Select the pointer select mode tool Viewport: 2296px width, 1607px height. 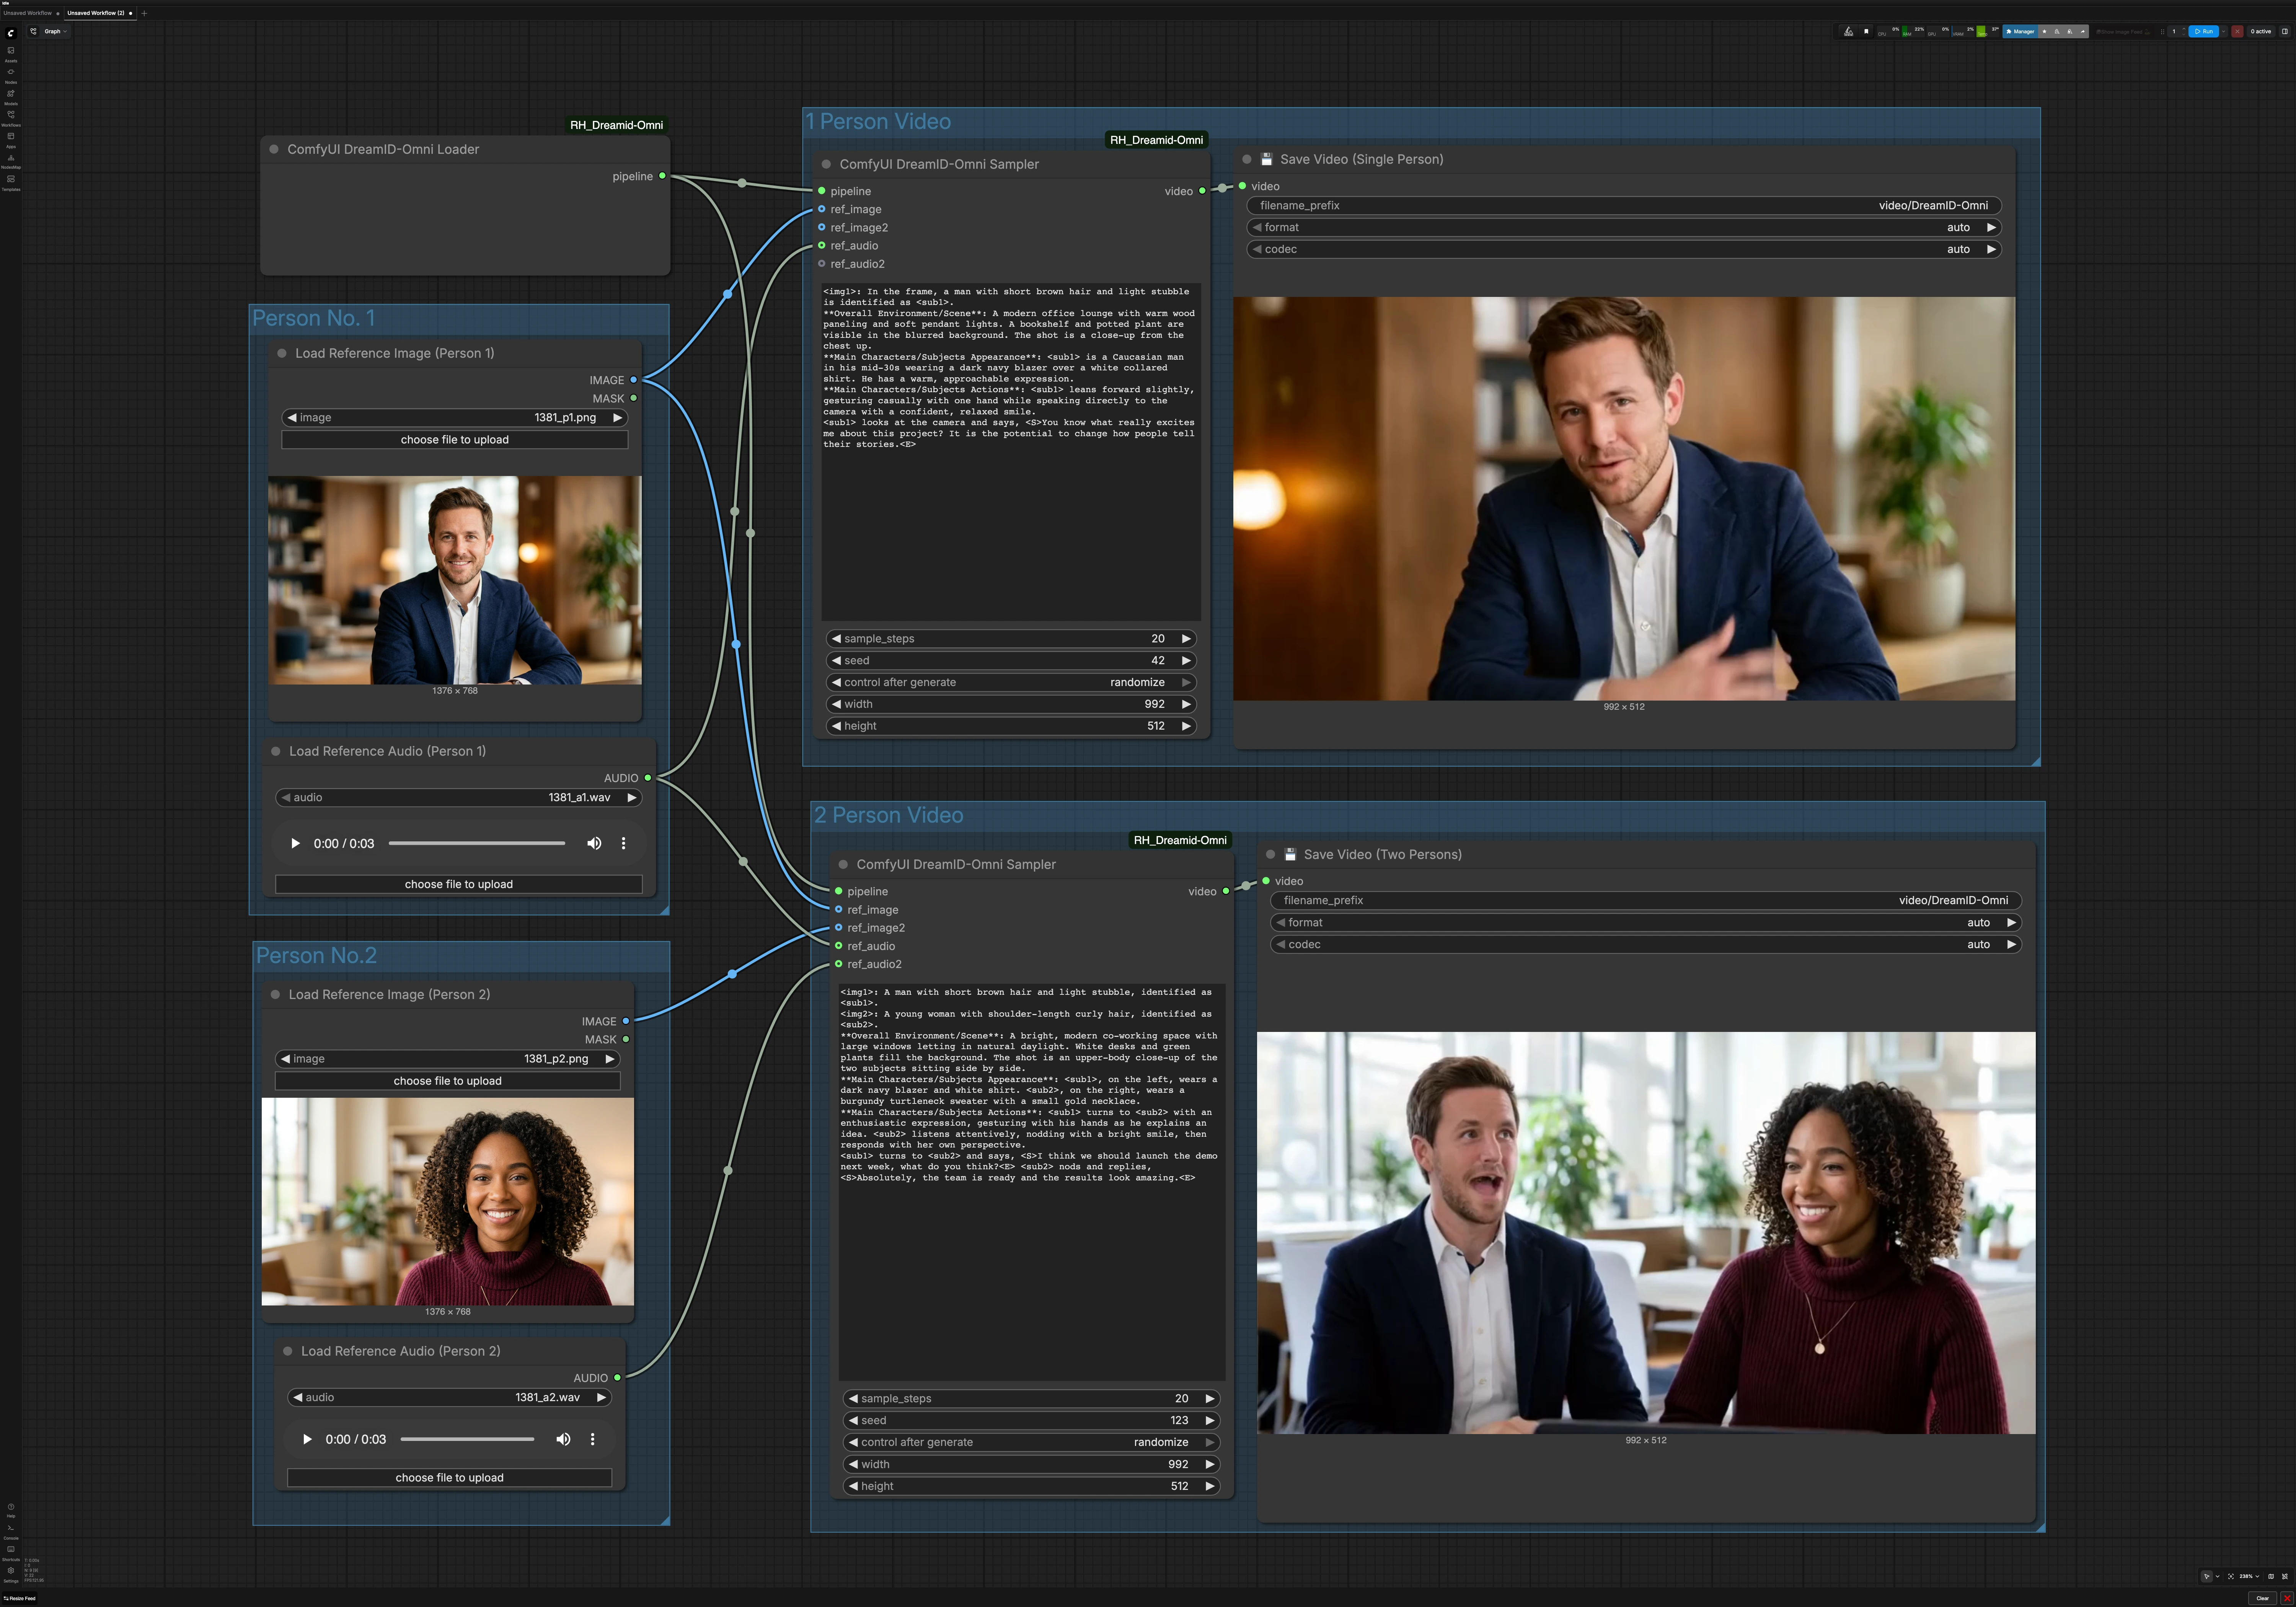2207,1576
